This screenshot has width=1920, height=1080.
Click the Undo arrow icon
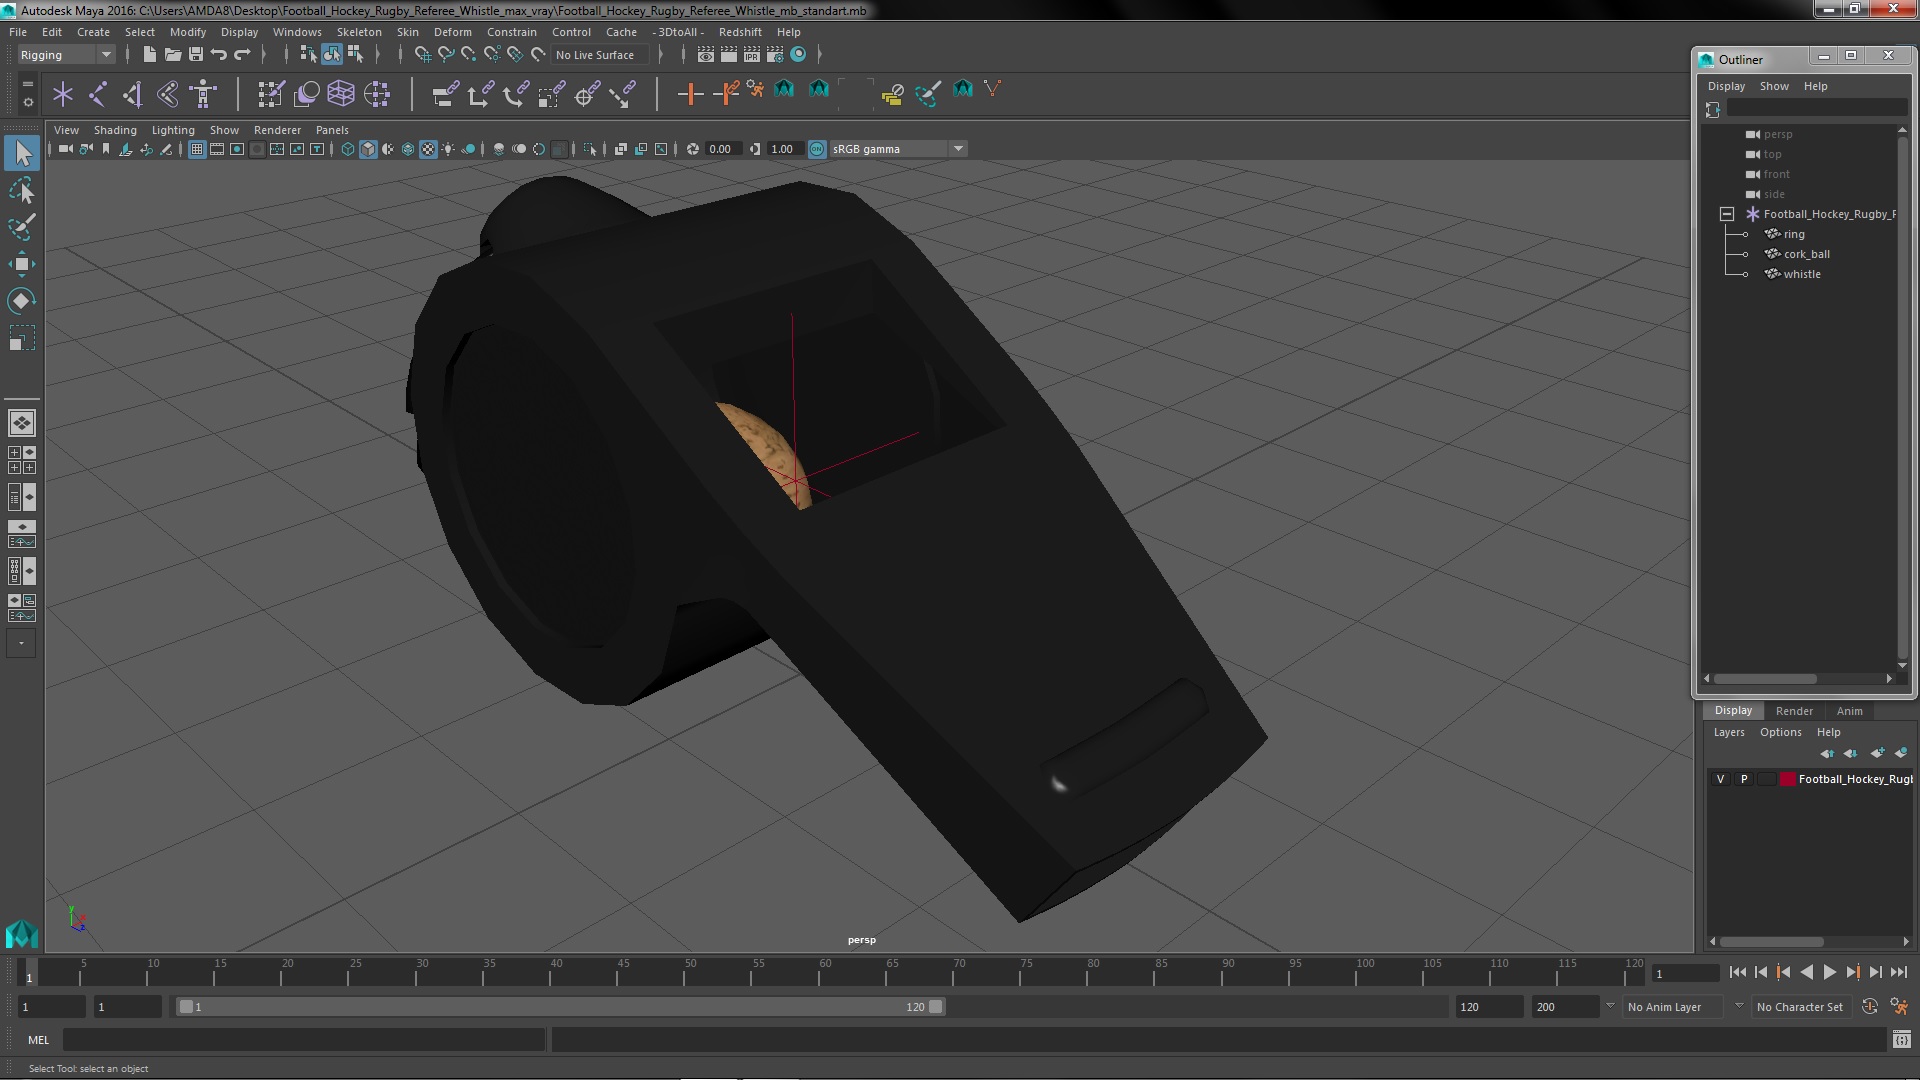tap(218, 55)
